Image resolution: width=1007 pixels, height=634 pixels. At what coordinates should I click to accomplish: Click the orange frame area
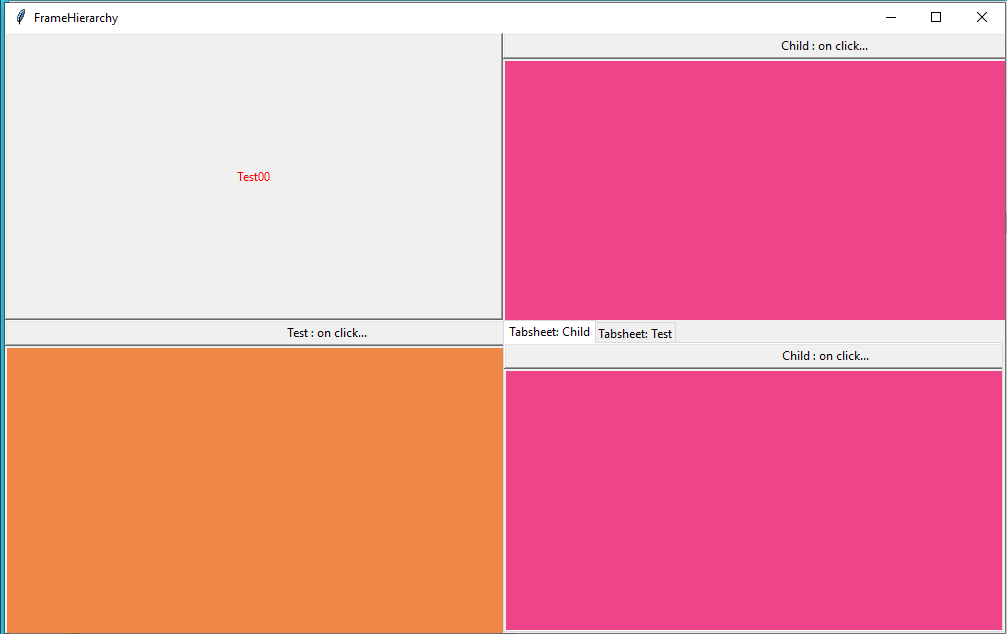pos(254,489)
